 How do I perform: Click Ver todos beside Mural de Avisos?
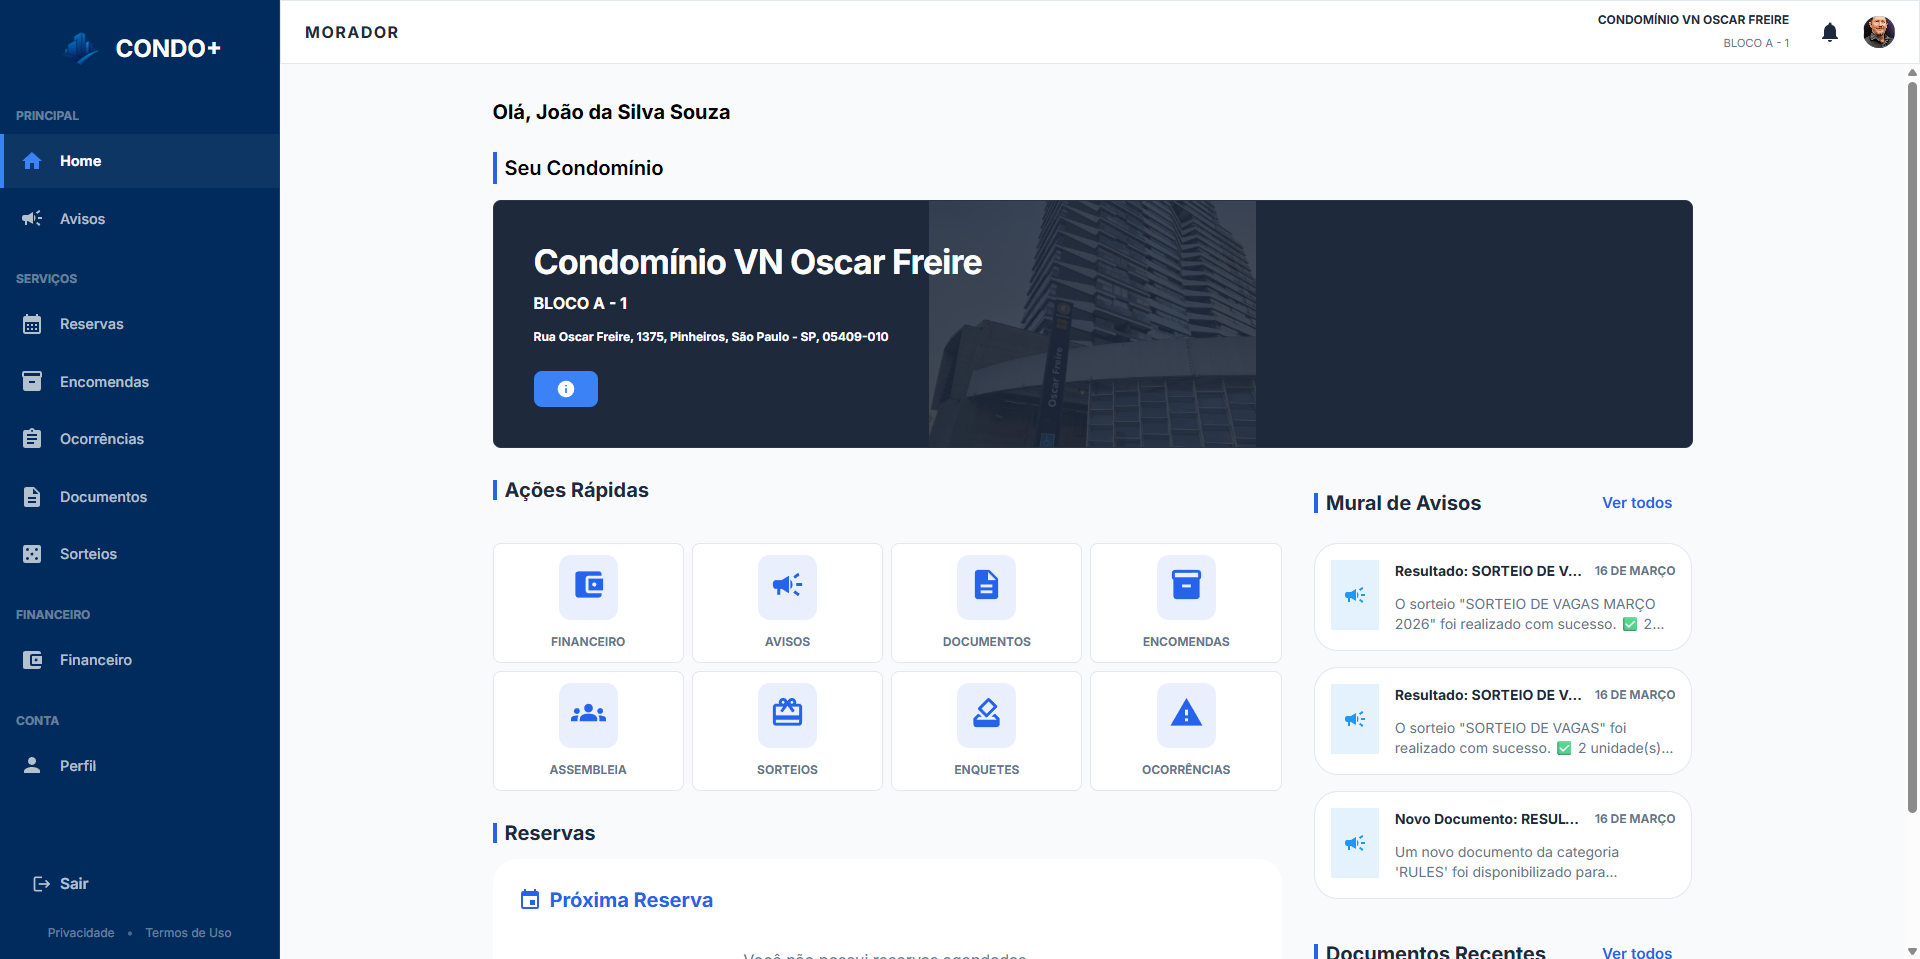tap(1636, 503)
